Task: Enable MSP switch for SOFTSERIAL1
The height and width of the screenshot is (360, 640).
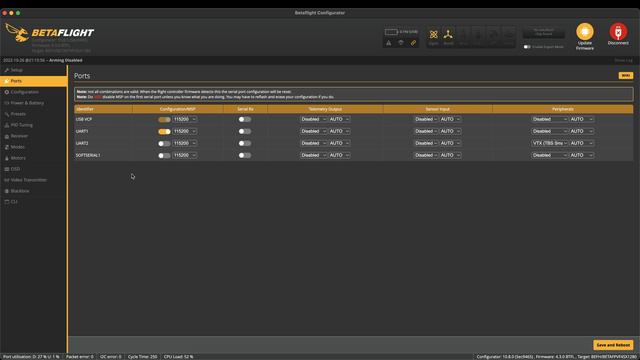Action: [x=164, y=156]
